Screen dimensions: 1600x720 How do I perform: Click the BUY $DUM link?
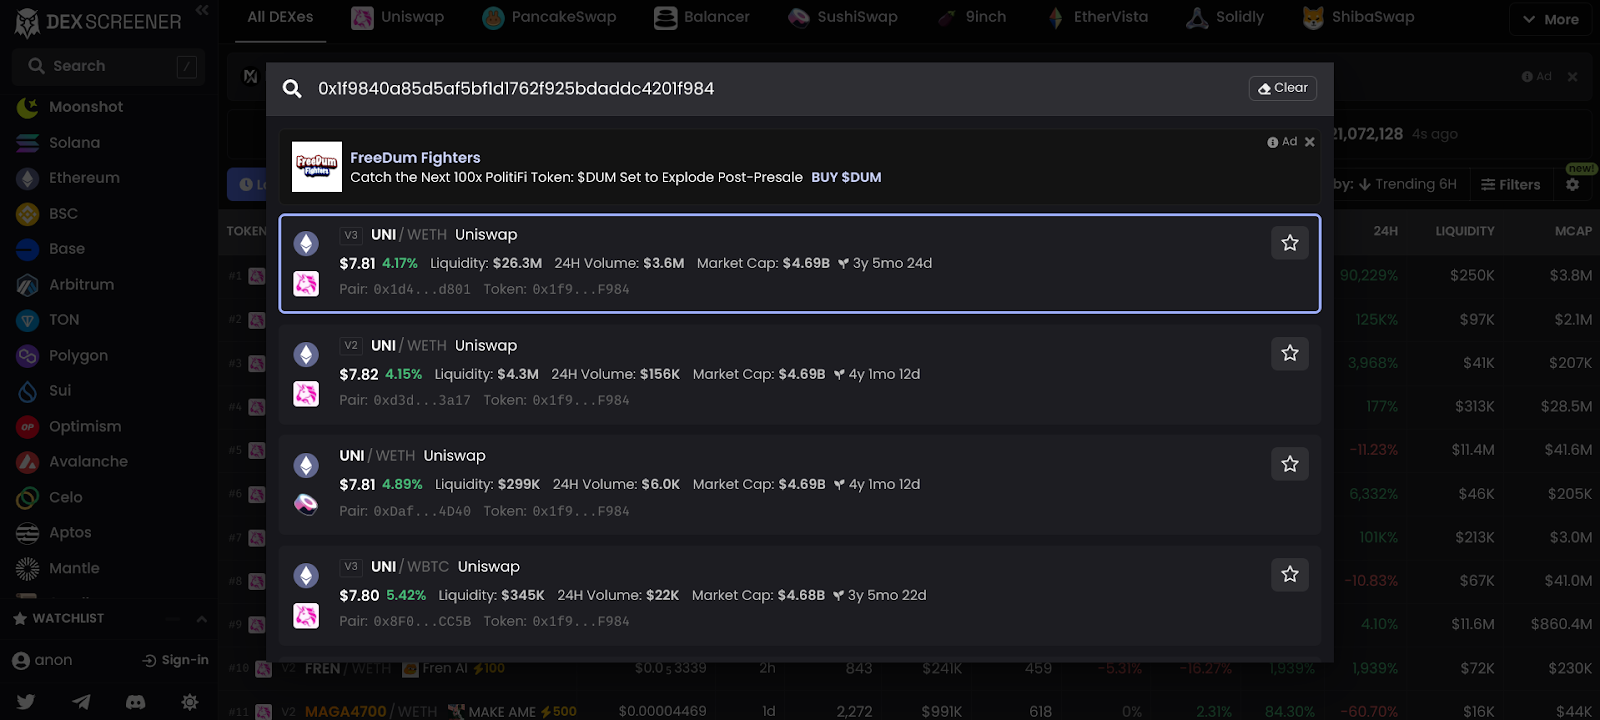(846, 177)
